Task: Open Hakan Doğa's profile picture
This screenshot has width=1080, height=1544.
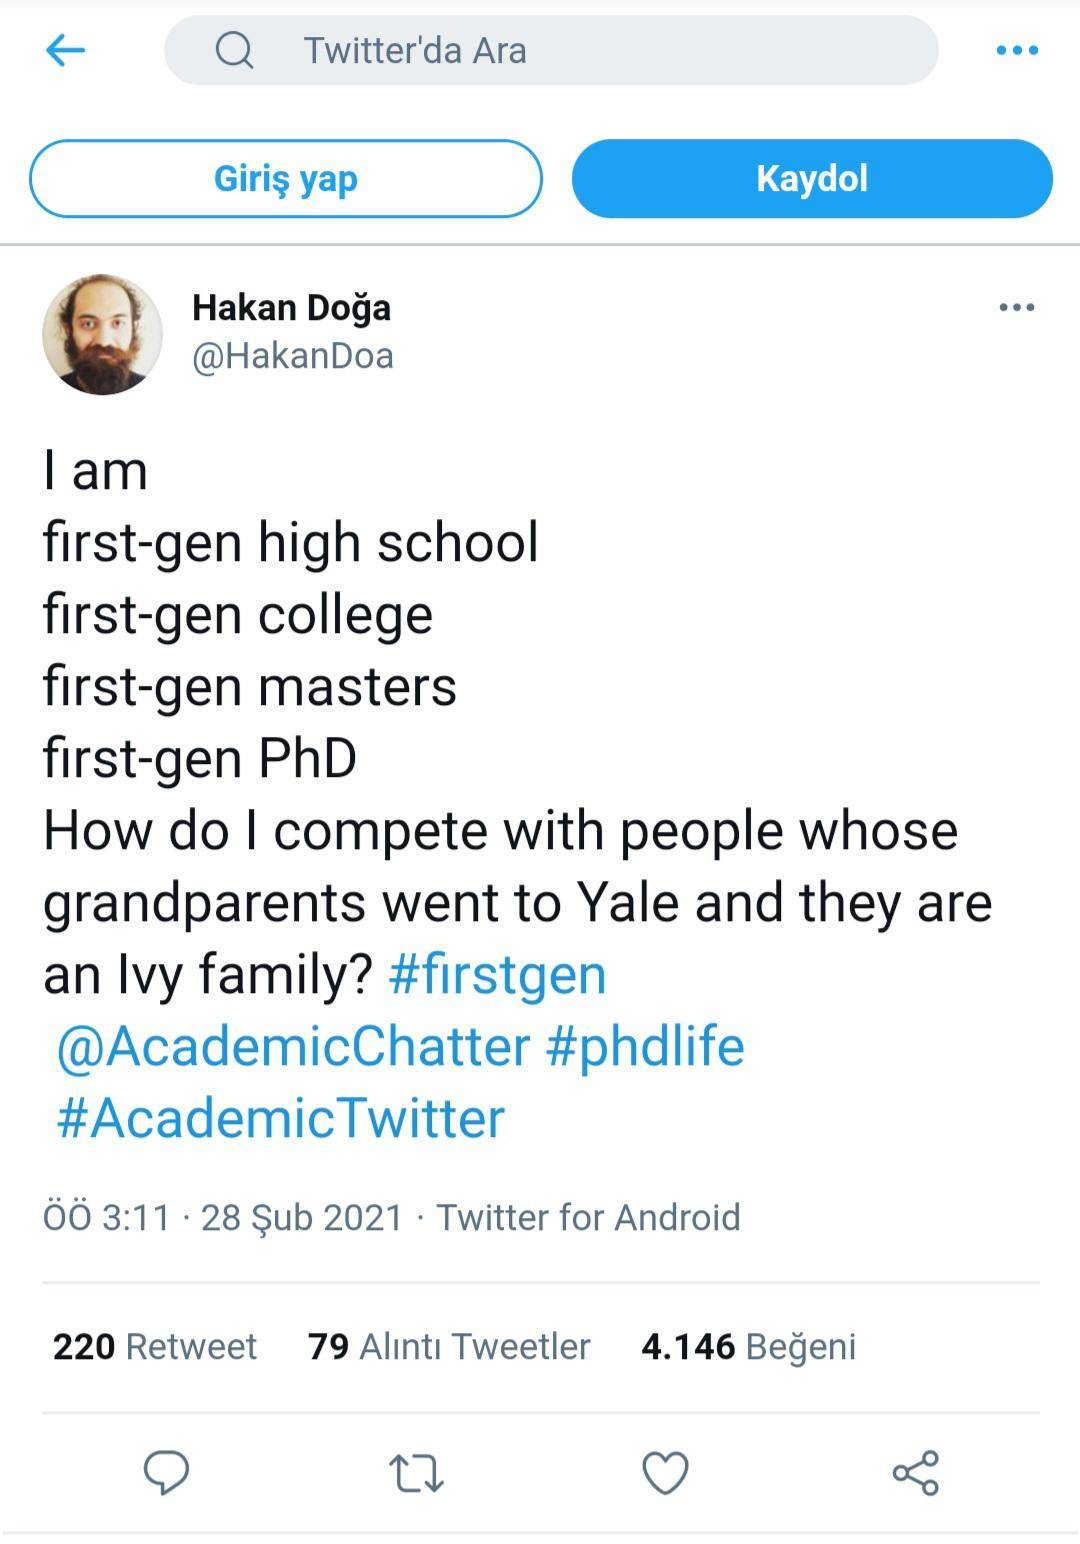Action: click(102, 334)
